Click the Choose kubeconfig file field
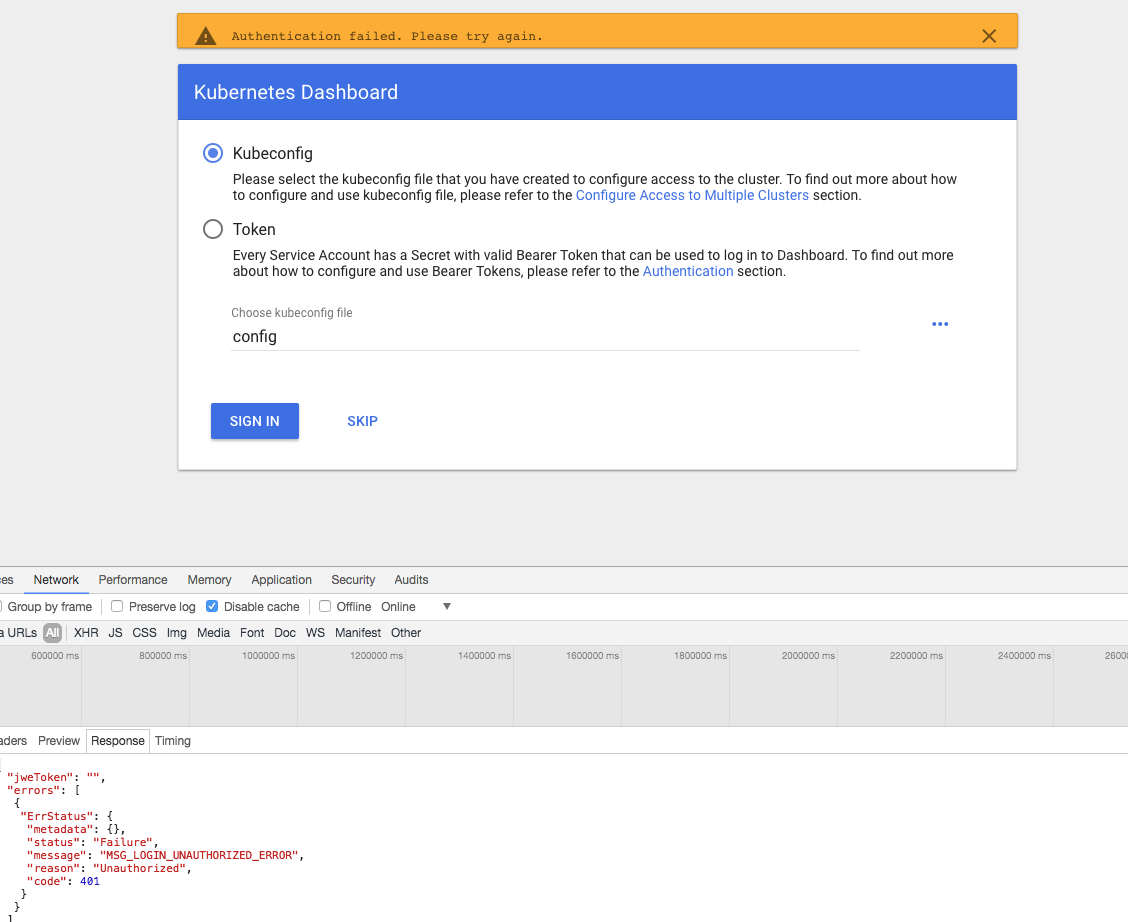The width and height of the screenshot is (1128, 922). click(545, 337)
